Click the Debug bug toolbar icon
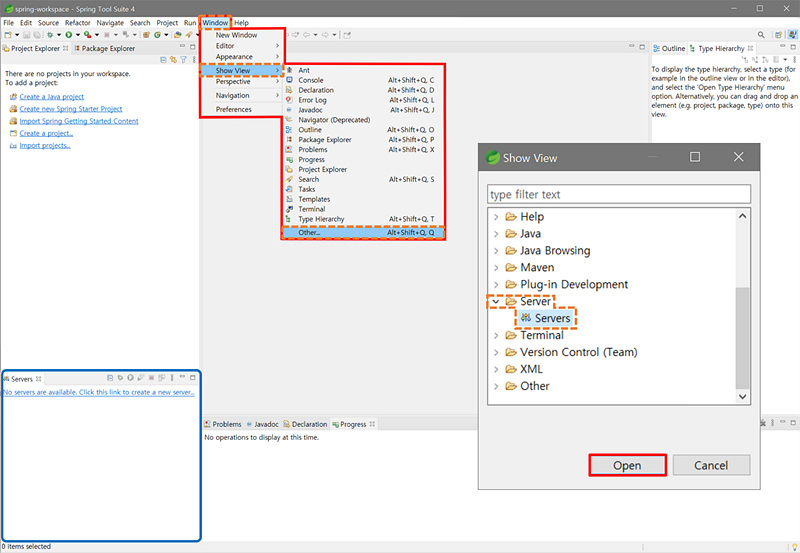 click(50, 35)
